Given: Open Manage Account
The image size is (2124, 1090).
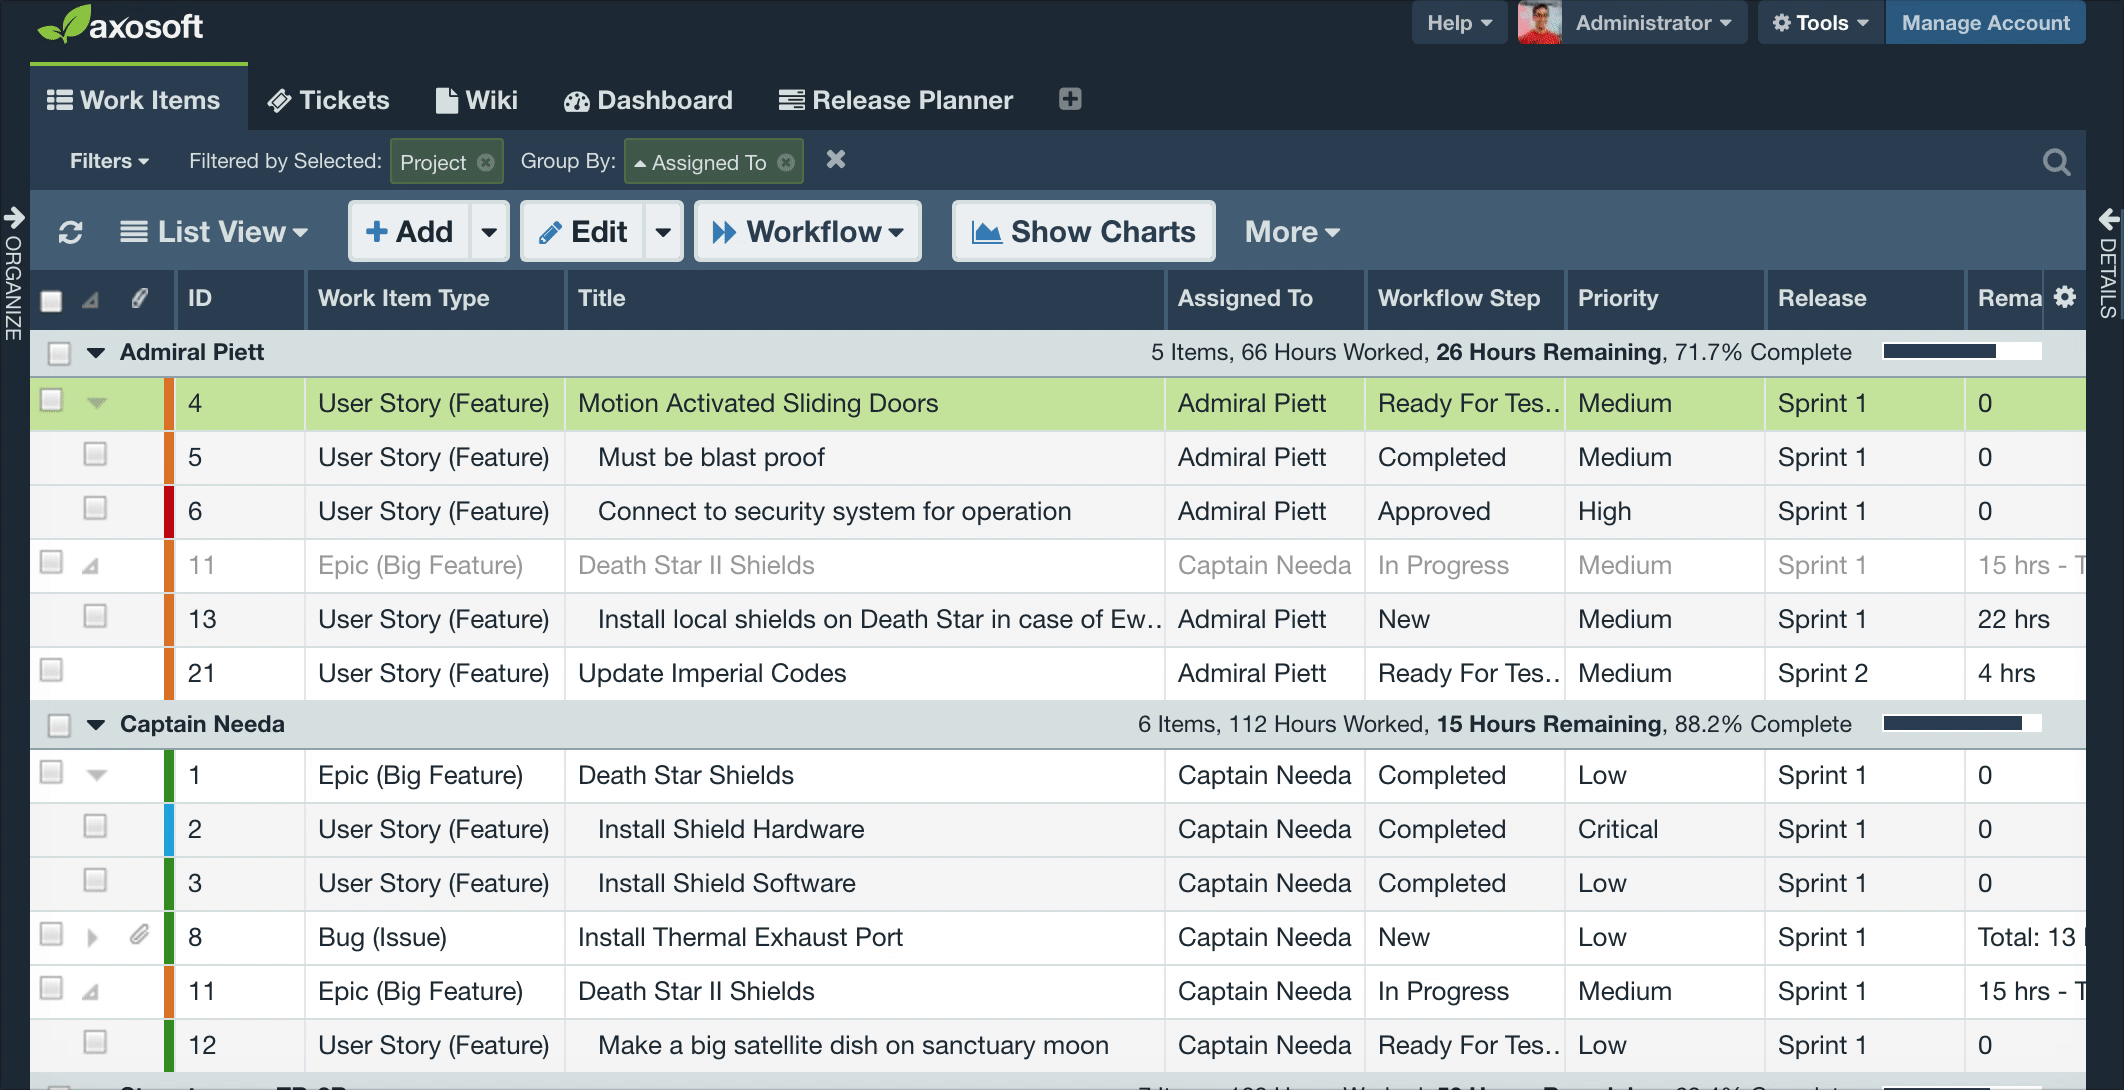Looking at the screenshot, I should pyautogui.click(x=1985, y=22).
